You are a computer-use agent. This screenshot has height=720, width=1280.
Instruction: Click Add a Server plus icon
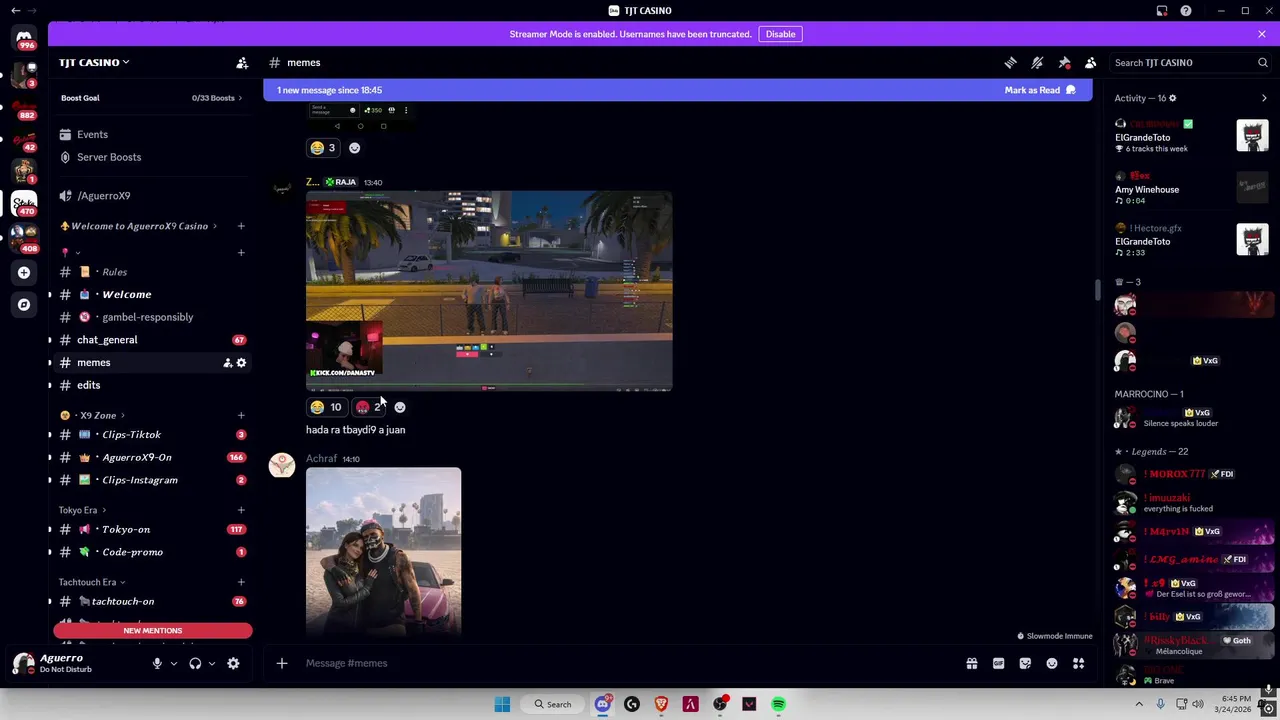click(x=24, y=272)
